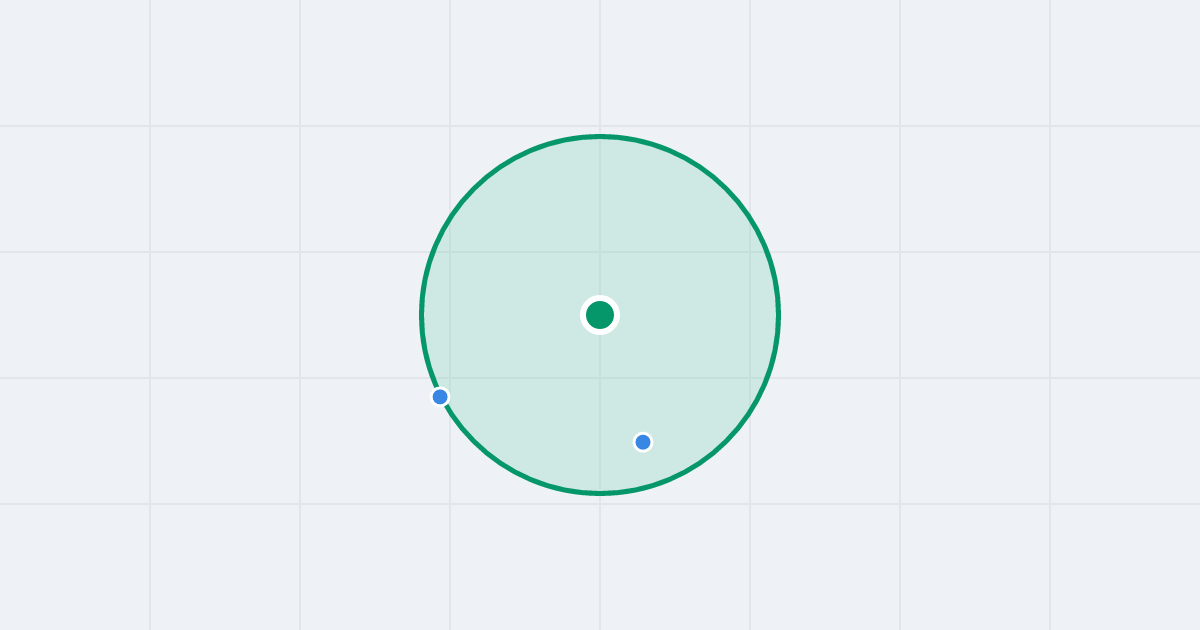Select the rightmost blue dot

tap(643, 442)
